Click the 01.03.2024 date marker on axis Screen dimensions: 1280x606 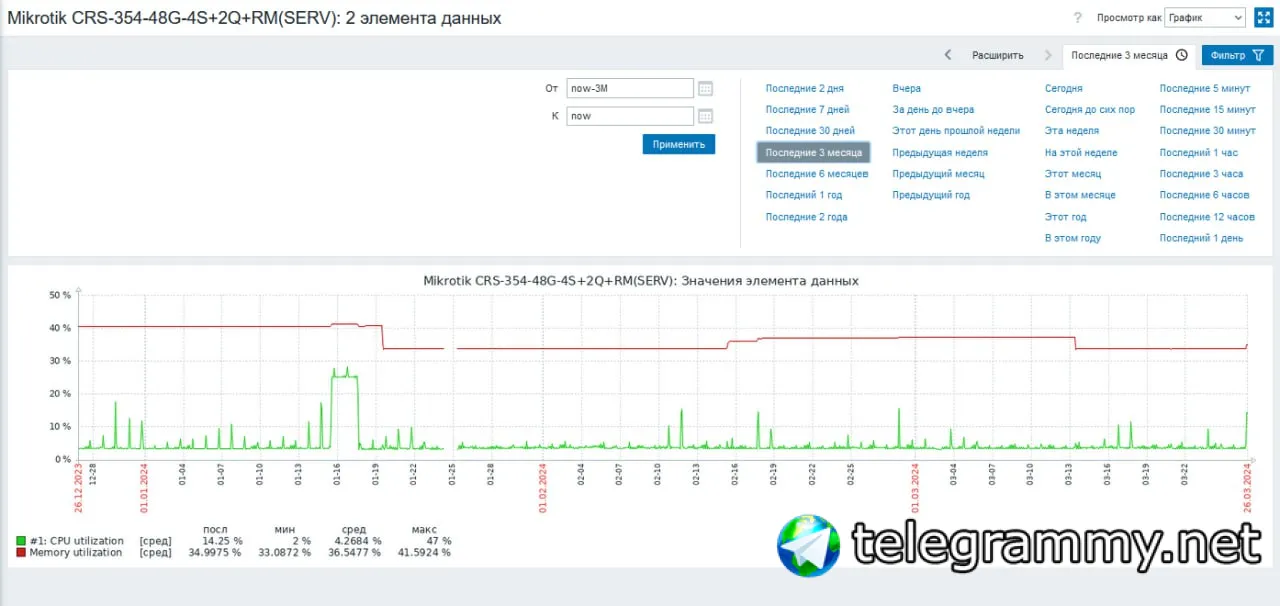pyautogui.click(x=914, y=487)
